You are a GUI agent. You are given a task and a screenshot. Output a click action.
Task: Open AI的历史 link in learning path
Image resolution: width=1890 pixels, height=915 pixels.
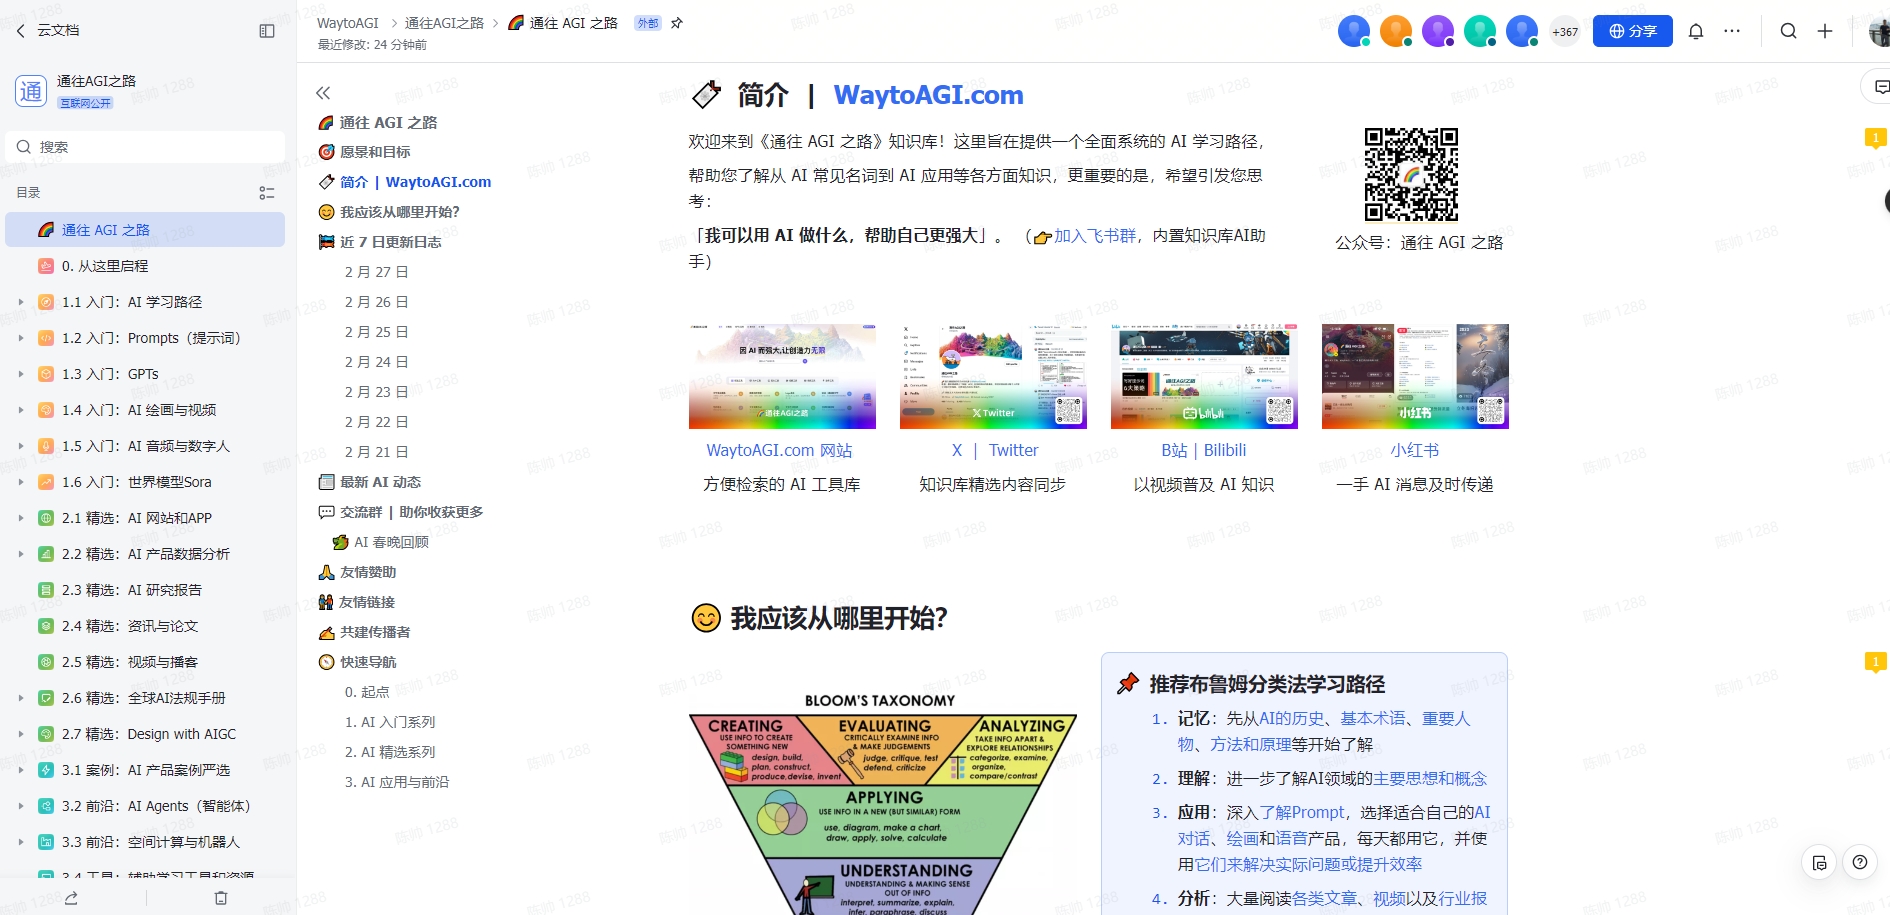[1291, 719]
